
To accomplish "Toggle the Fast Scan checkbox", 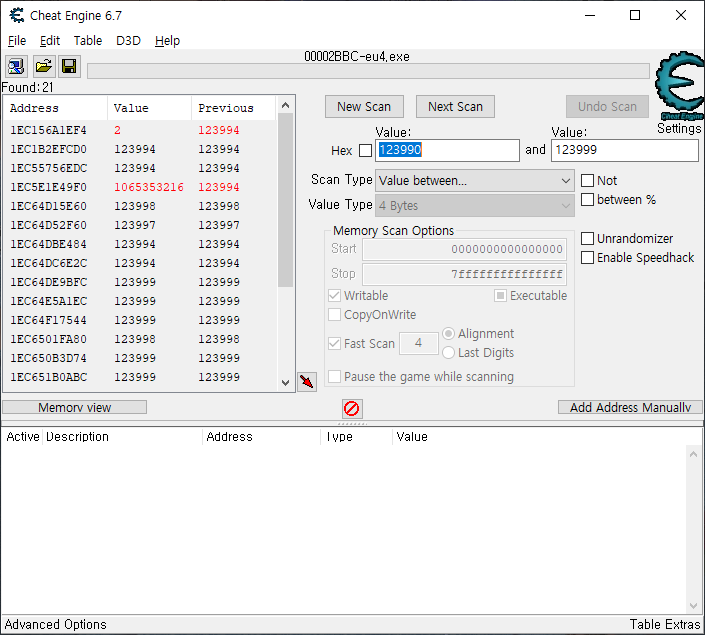I will 334,344.
